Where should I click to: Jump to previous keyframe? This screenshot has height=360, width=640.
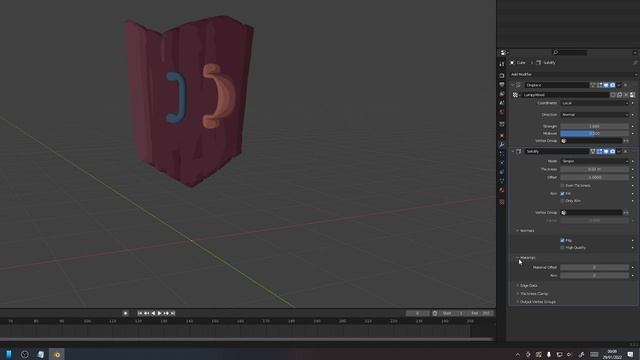point(146,313)
